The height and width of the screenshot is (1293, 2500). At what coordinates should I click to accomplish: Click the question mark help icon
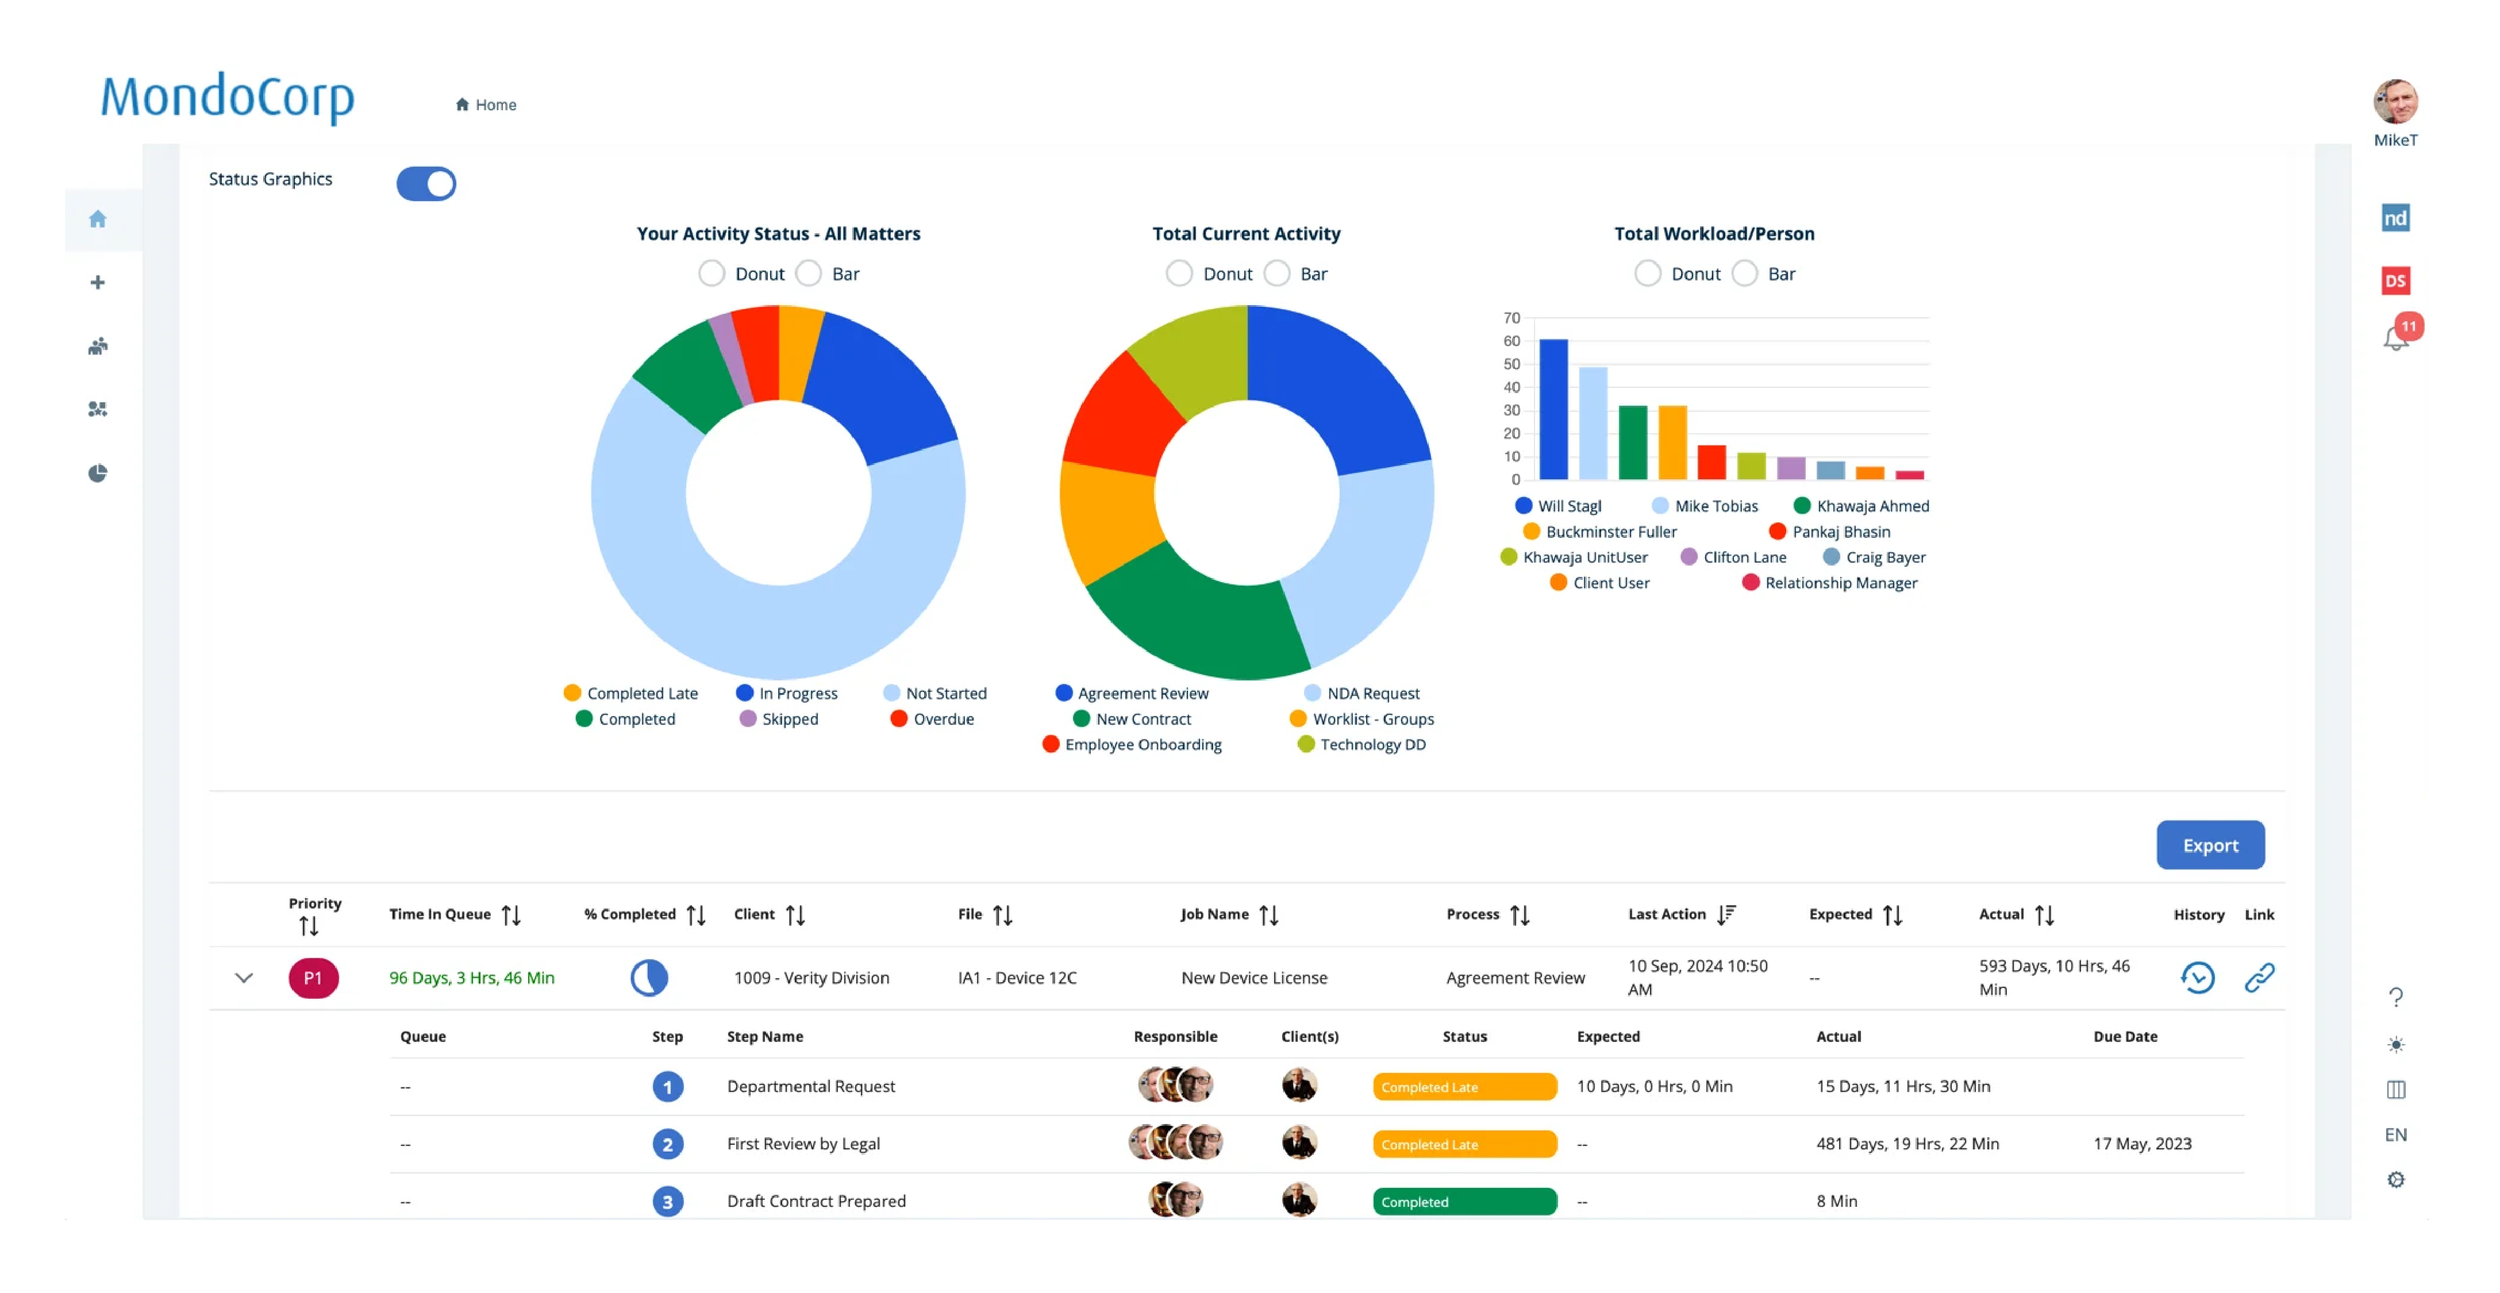tap(2396, 997)
